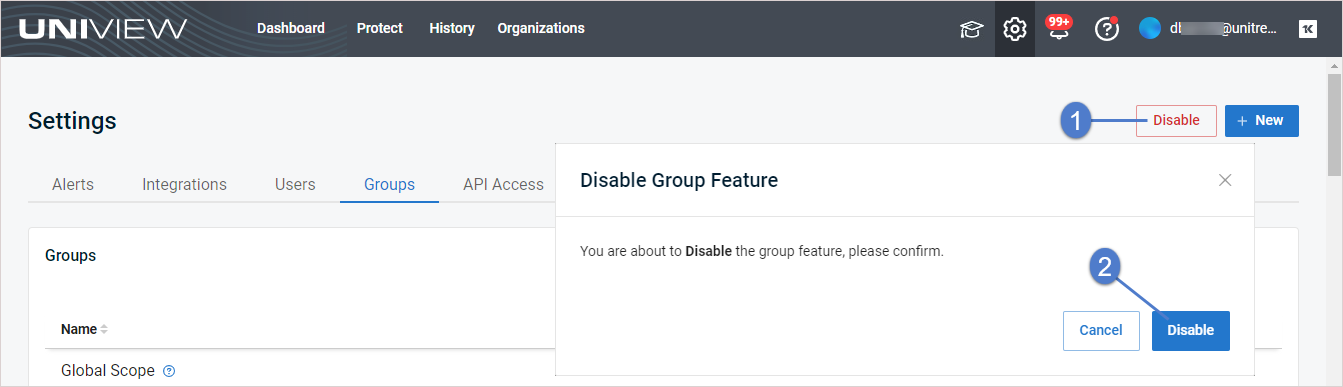Image resolution: width=1343 pixels, height=387 pixels.
Task: Open the Organizations menu
Action: pos(541,28)
